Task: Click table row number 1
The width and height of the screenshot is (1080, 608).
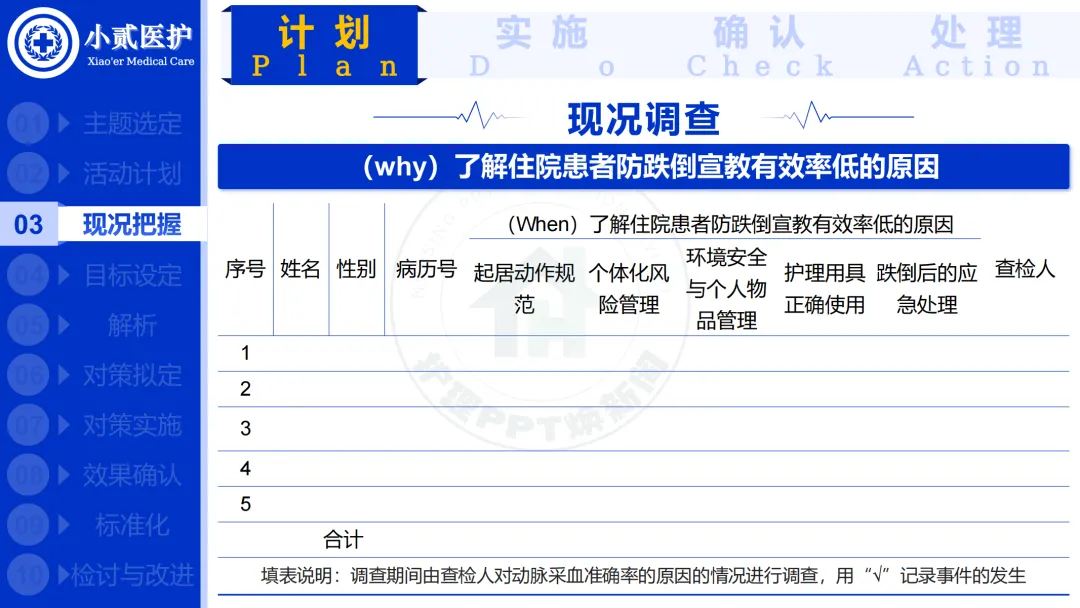Action: 245,353
